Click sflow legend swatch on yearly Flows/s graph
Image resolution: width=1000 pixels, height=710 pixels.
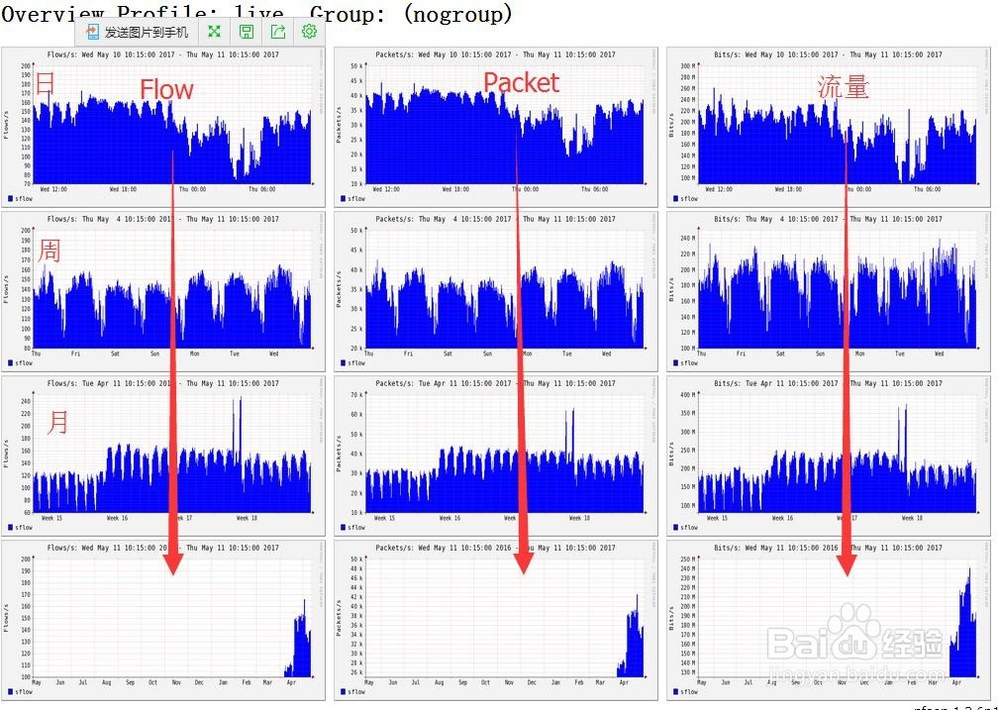point(10,692)
